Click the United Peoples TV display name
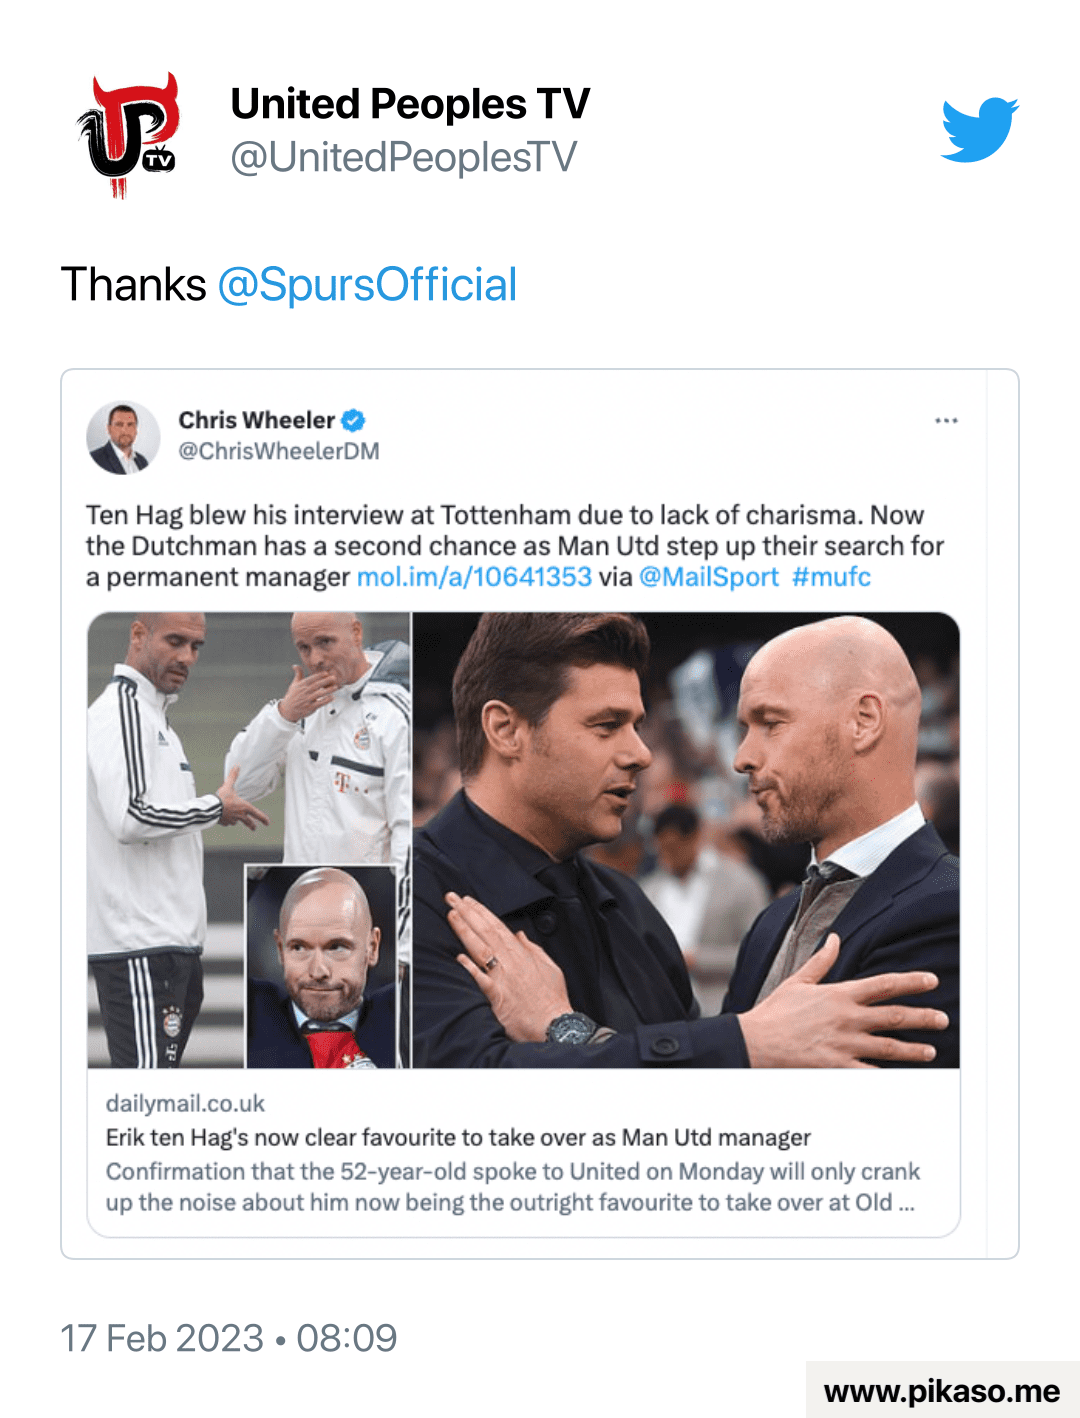1080x1418 pixels. (x=410, y=104)
